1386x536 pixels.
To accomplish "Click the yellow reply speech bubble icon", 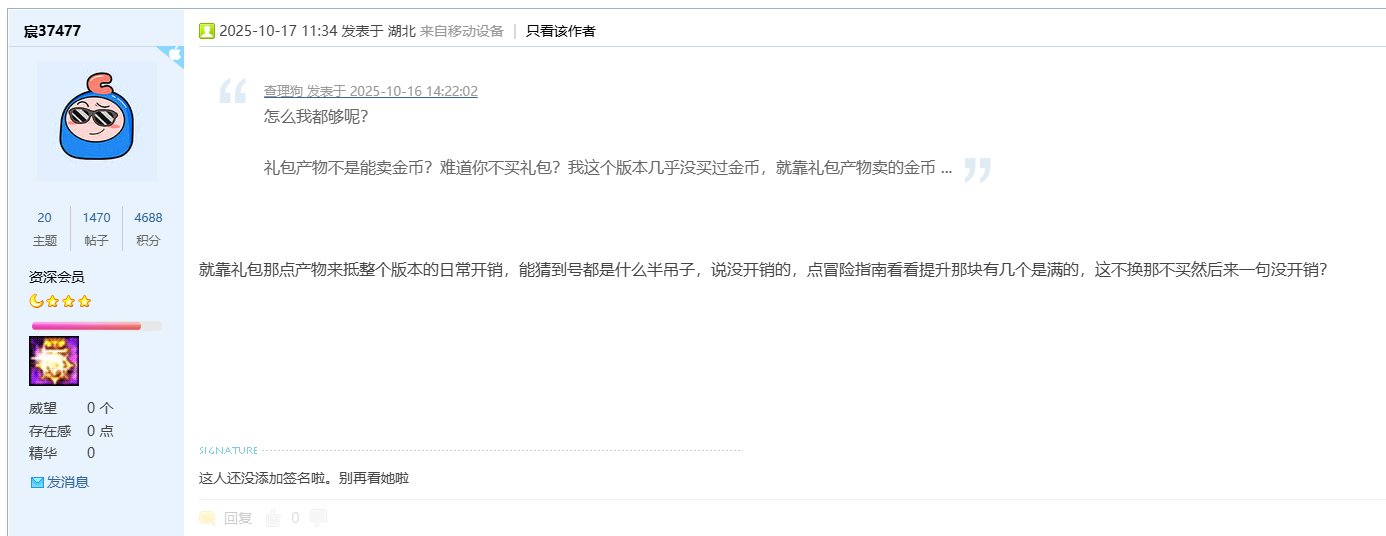I will pyautogui.click(x=207, y=518).
